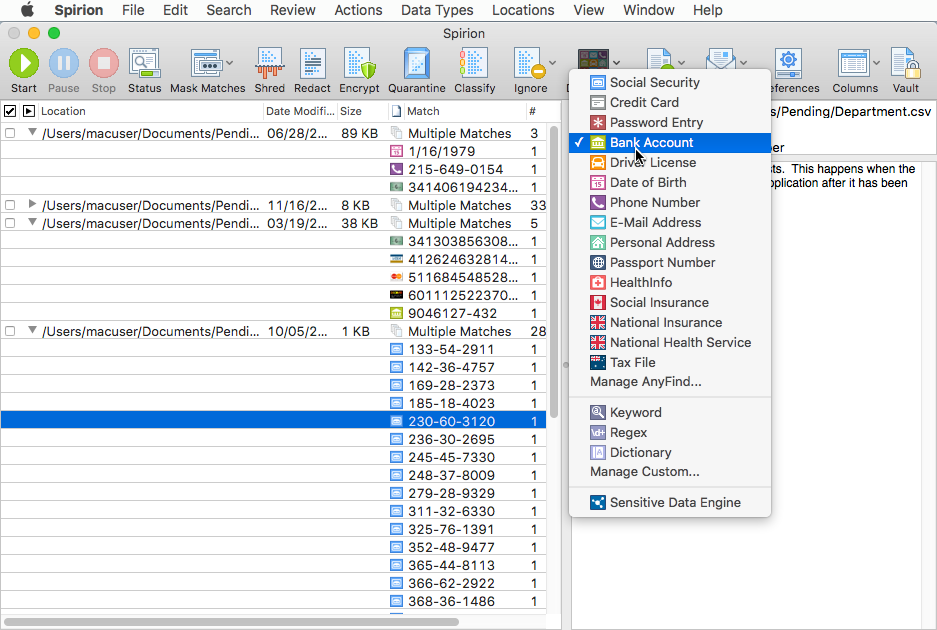Screen dimensions: 937x630
Task: Open the Review menu
Action: [292, 10]
